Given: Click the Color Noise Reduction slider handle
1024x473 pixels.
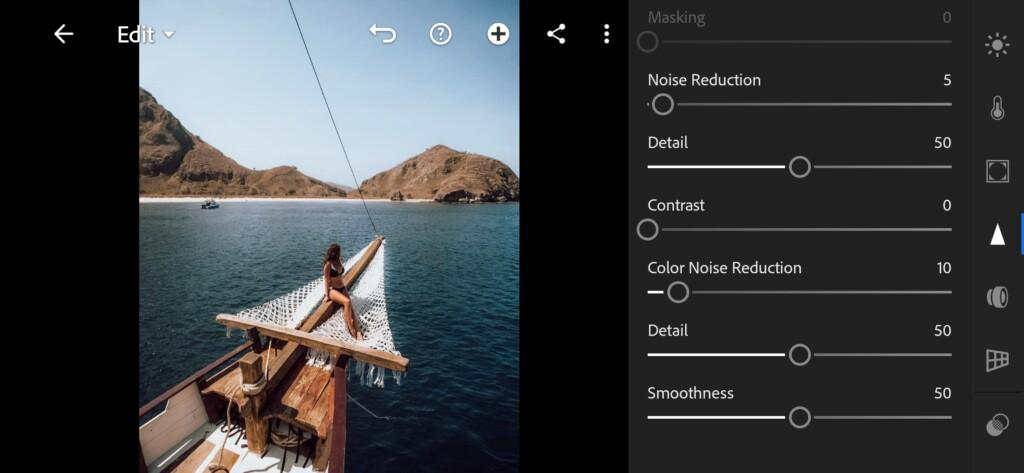Looking at the screenshot, I should click(678, 293).
